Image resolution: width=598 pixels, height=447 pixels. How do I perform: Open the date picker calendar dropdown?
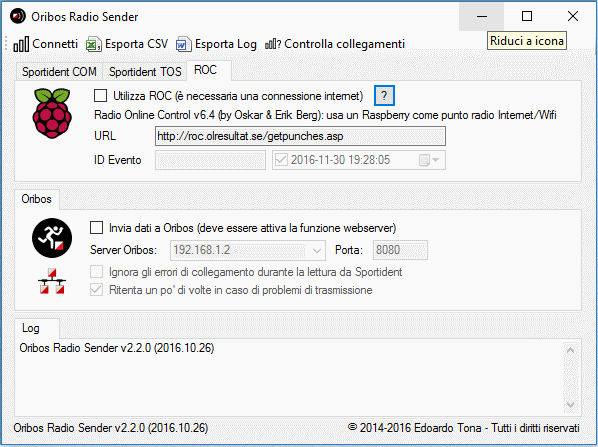tap(429, 160)
